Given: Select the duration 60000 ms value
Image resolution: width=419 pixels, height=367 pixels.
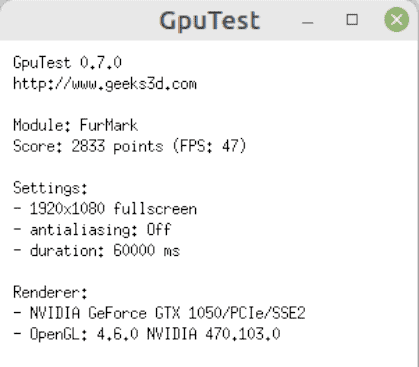Looking at the screenshot, I should pyautogui.click(x=147, y=251).
